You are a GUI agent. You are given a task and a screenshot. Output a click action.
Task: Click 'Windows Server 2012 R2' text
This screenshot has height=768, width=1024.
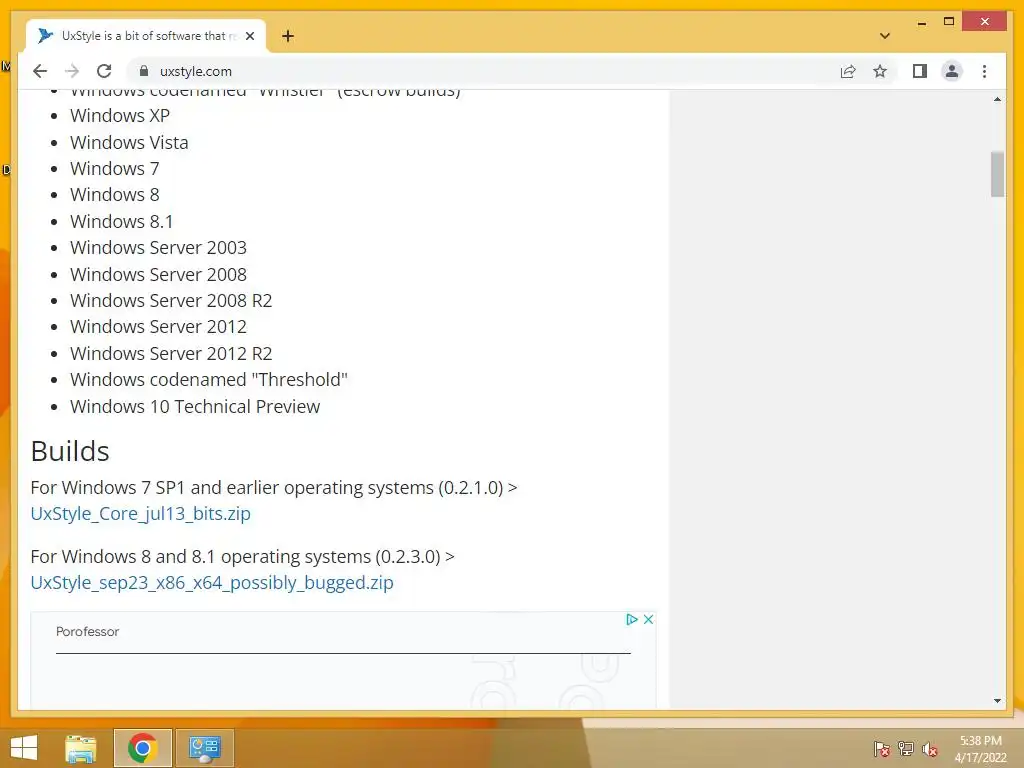coord(171,353)
